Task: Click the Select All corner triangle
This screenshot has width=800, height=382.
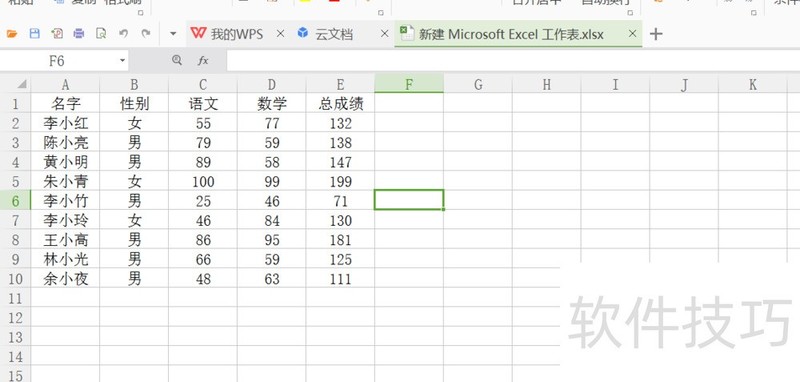Action: [22, 85]
